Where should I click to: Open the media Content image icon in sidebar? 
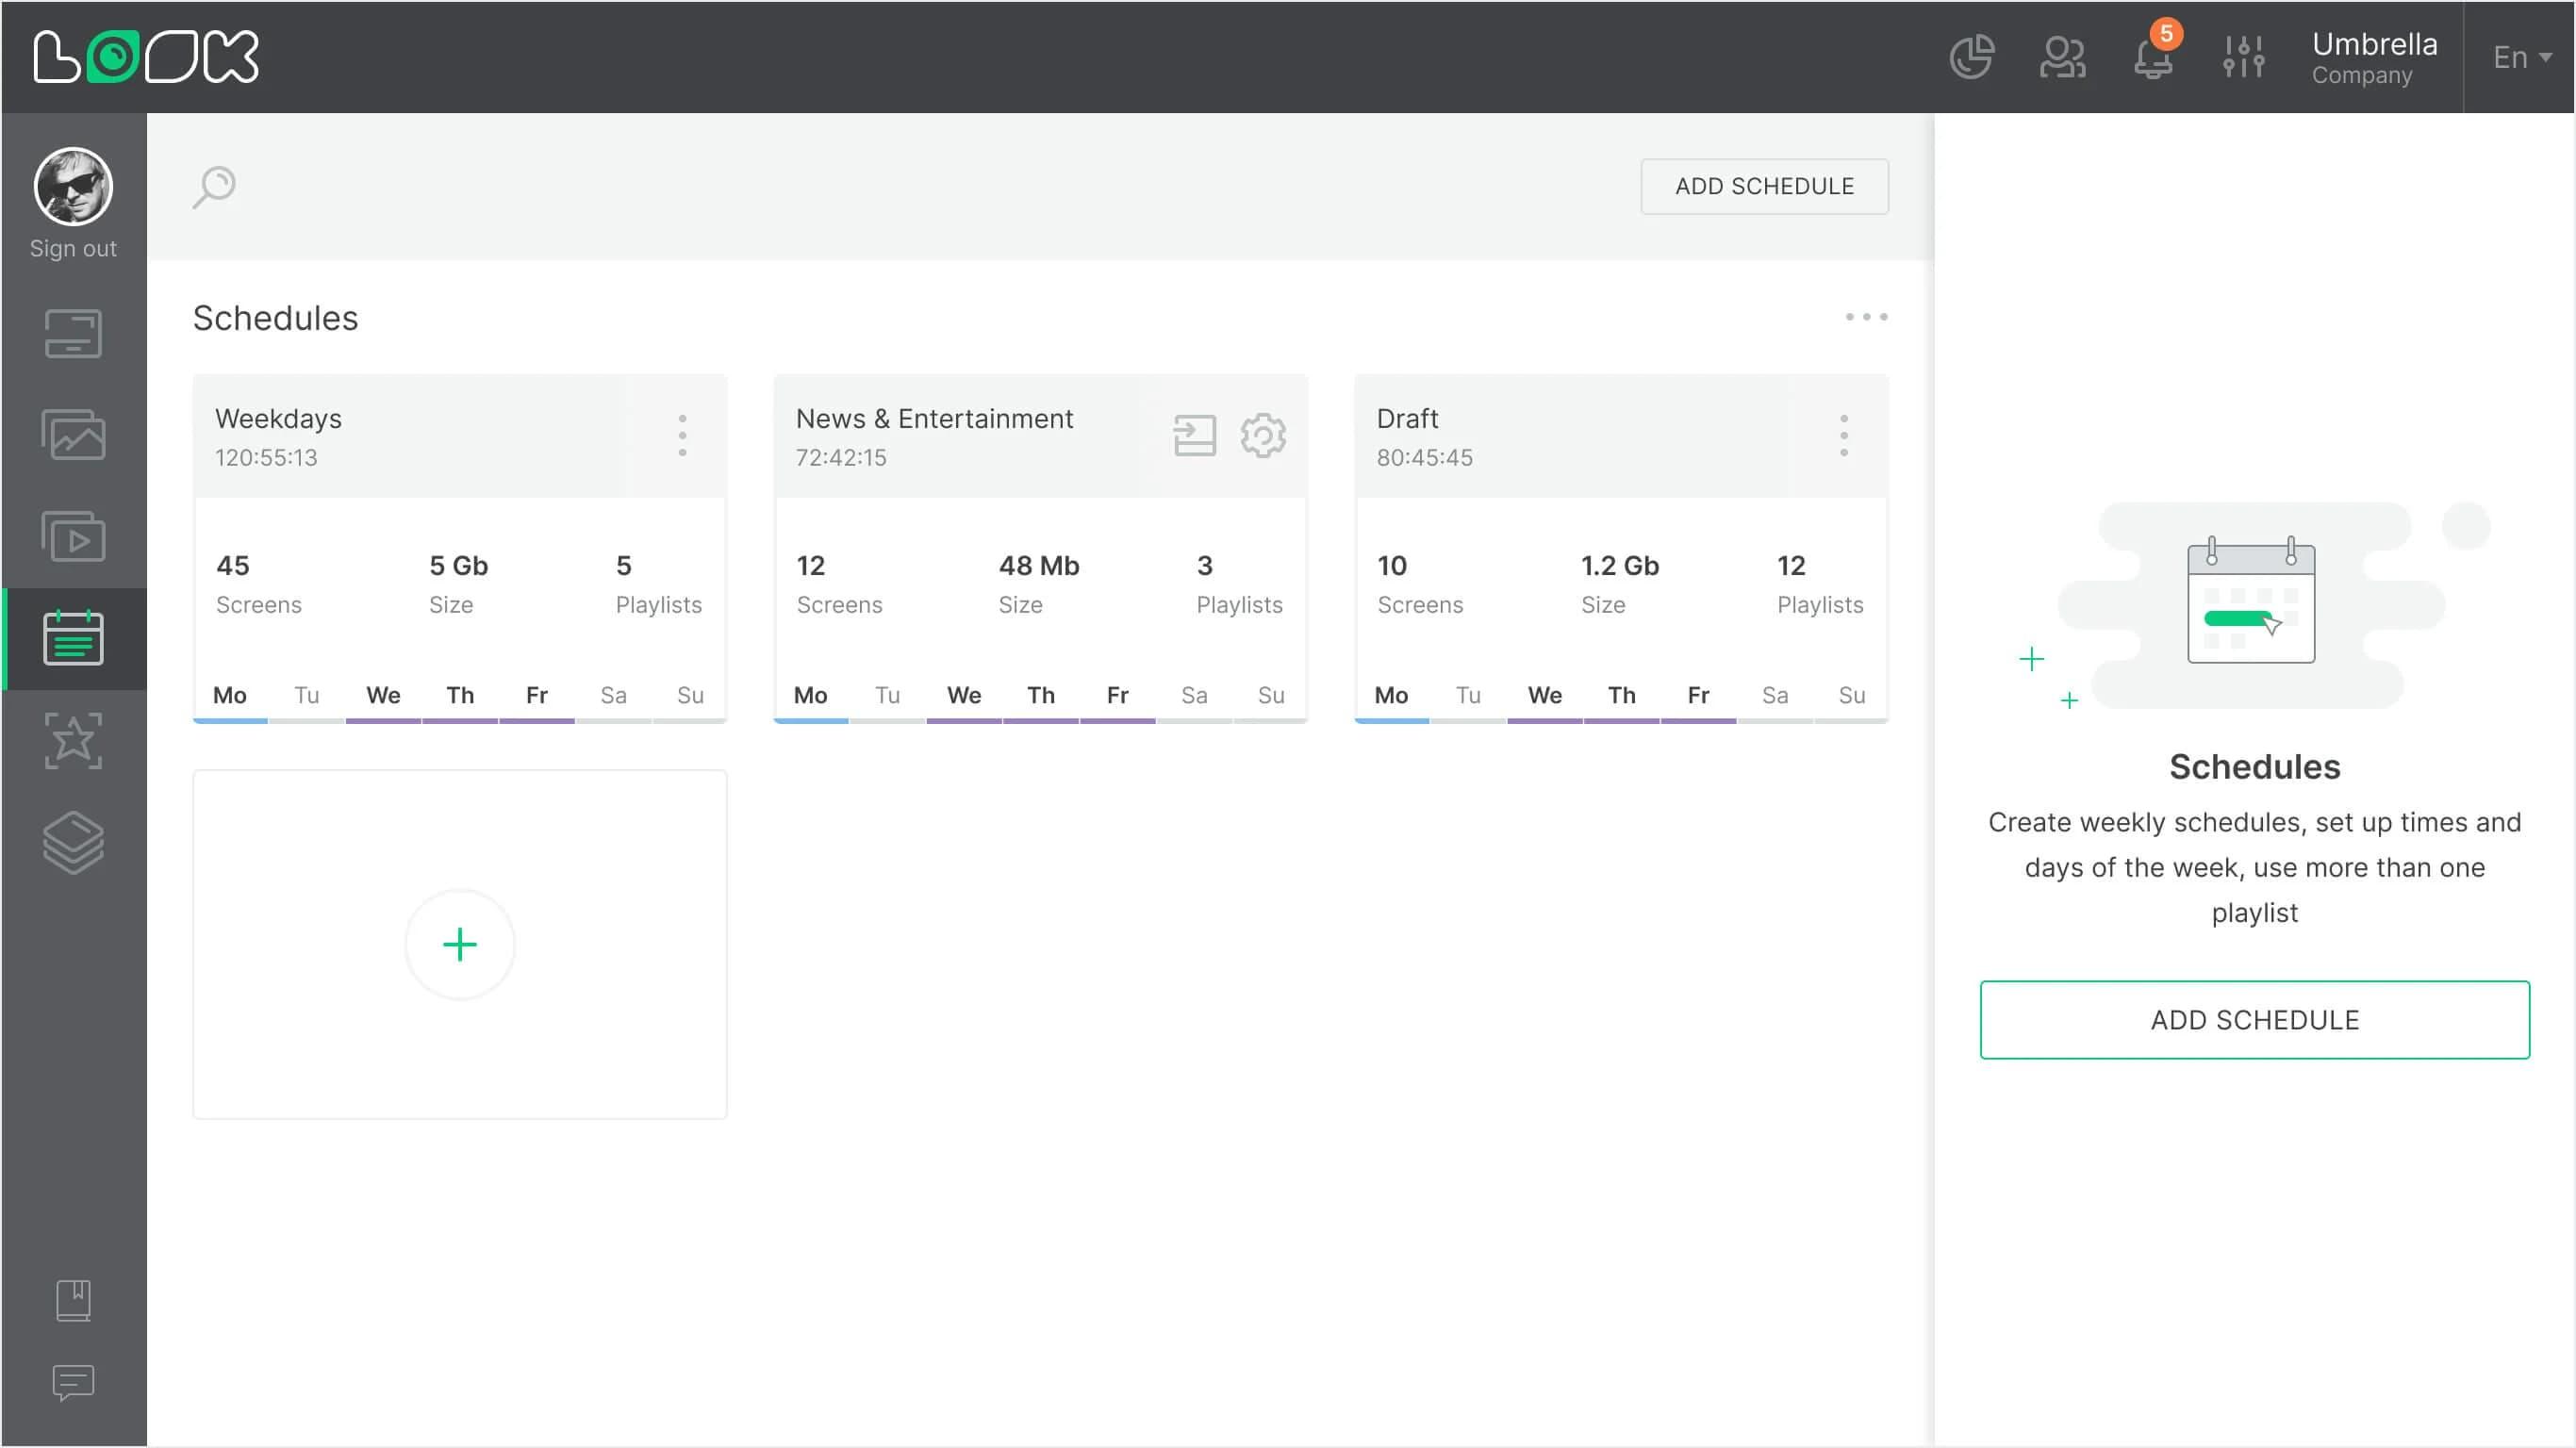coord(73,434)
